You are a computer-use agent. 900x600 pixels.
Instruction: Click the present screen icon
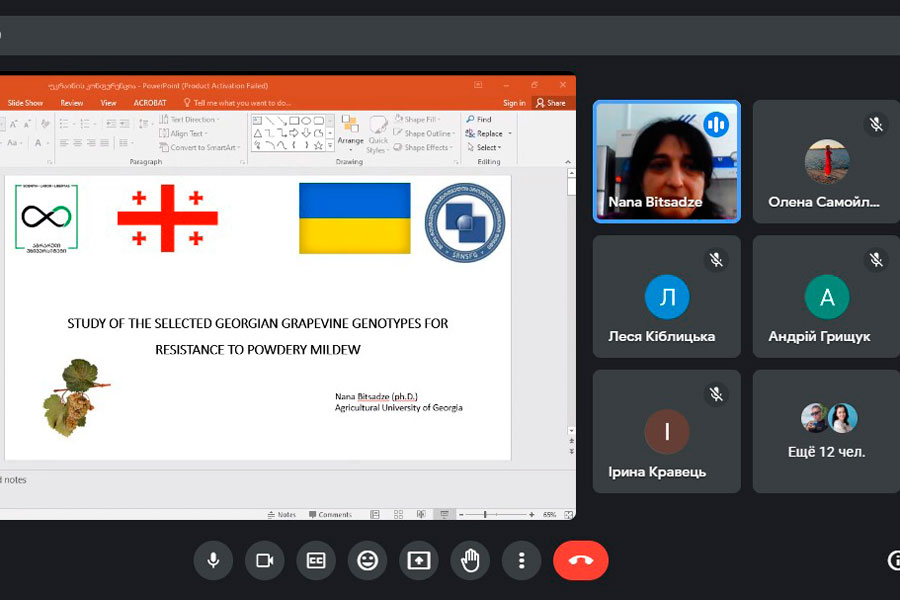pos(419,561)
